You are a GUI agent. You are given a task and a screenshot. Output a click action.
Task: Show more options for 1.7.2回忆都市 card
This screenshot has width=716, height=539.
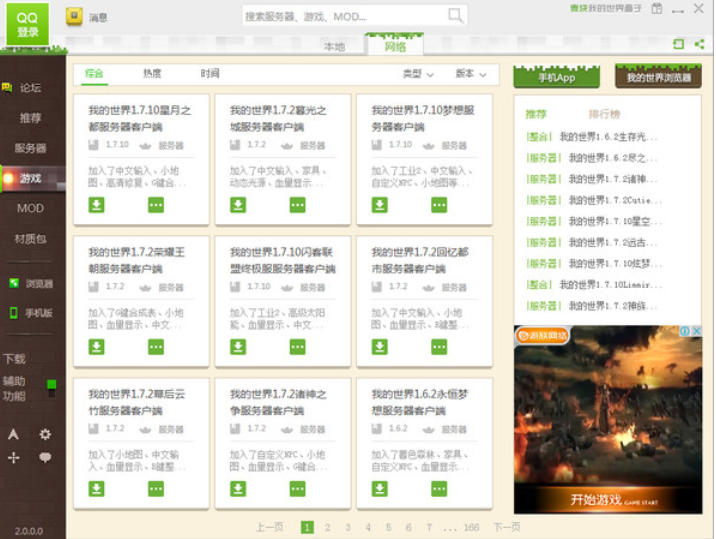439,347
